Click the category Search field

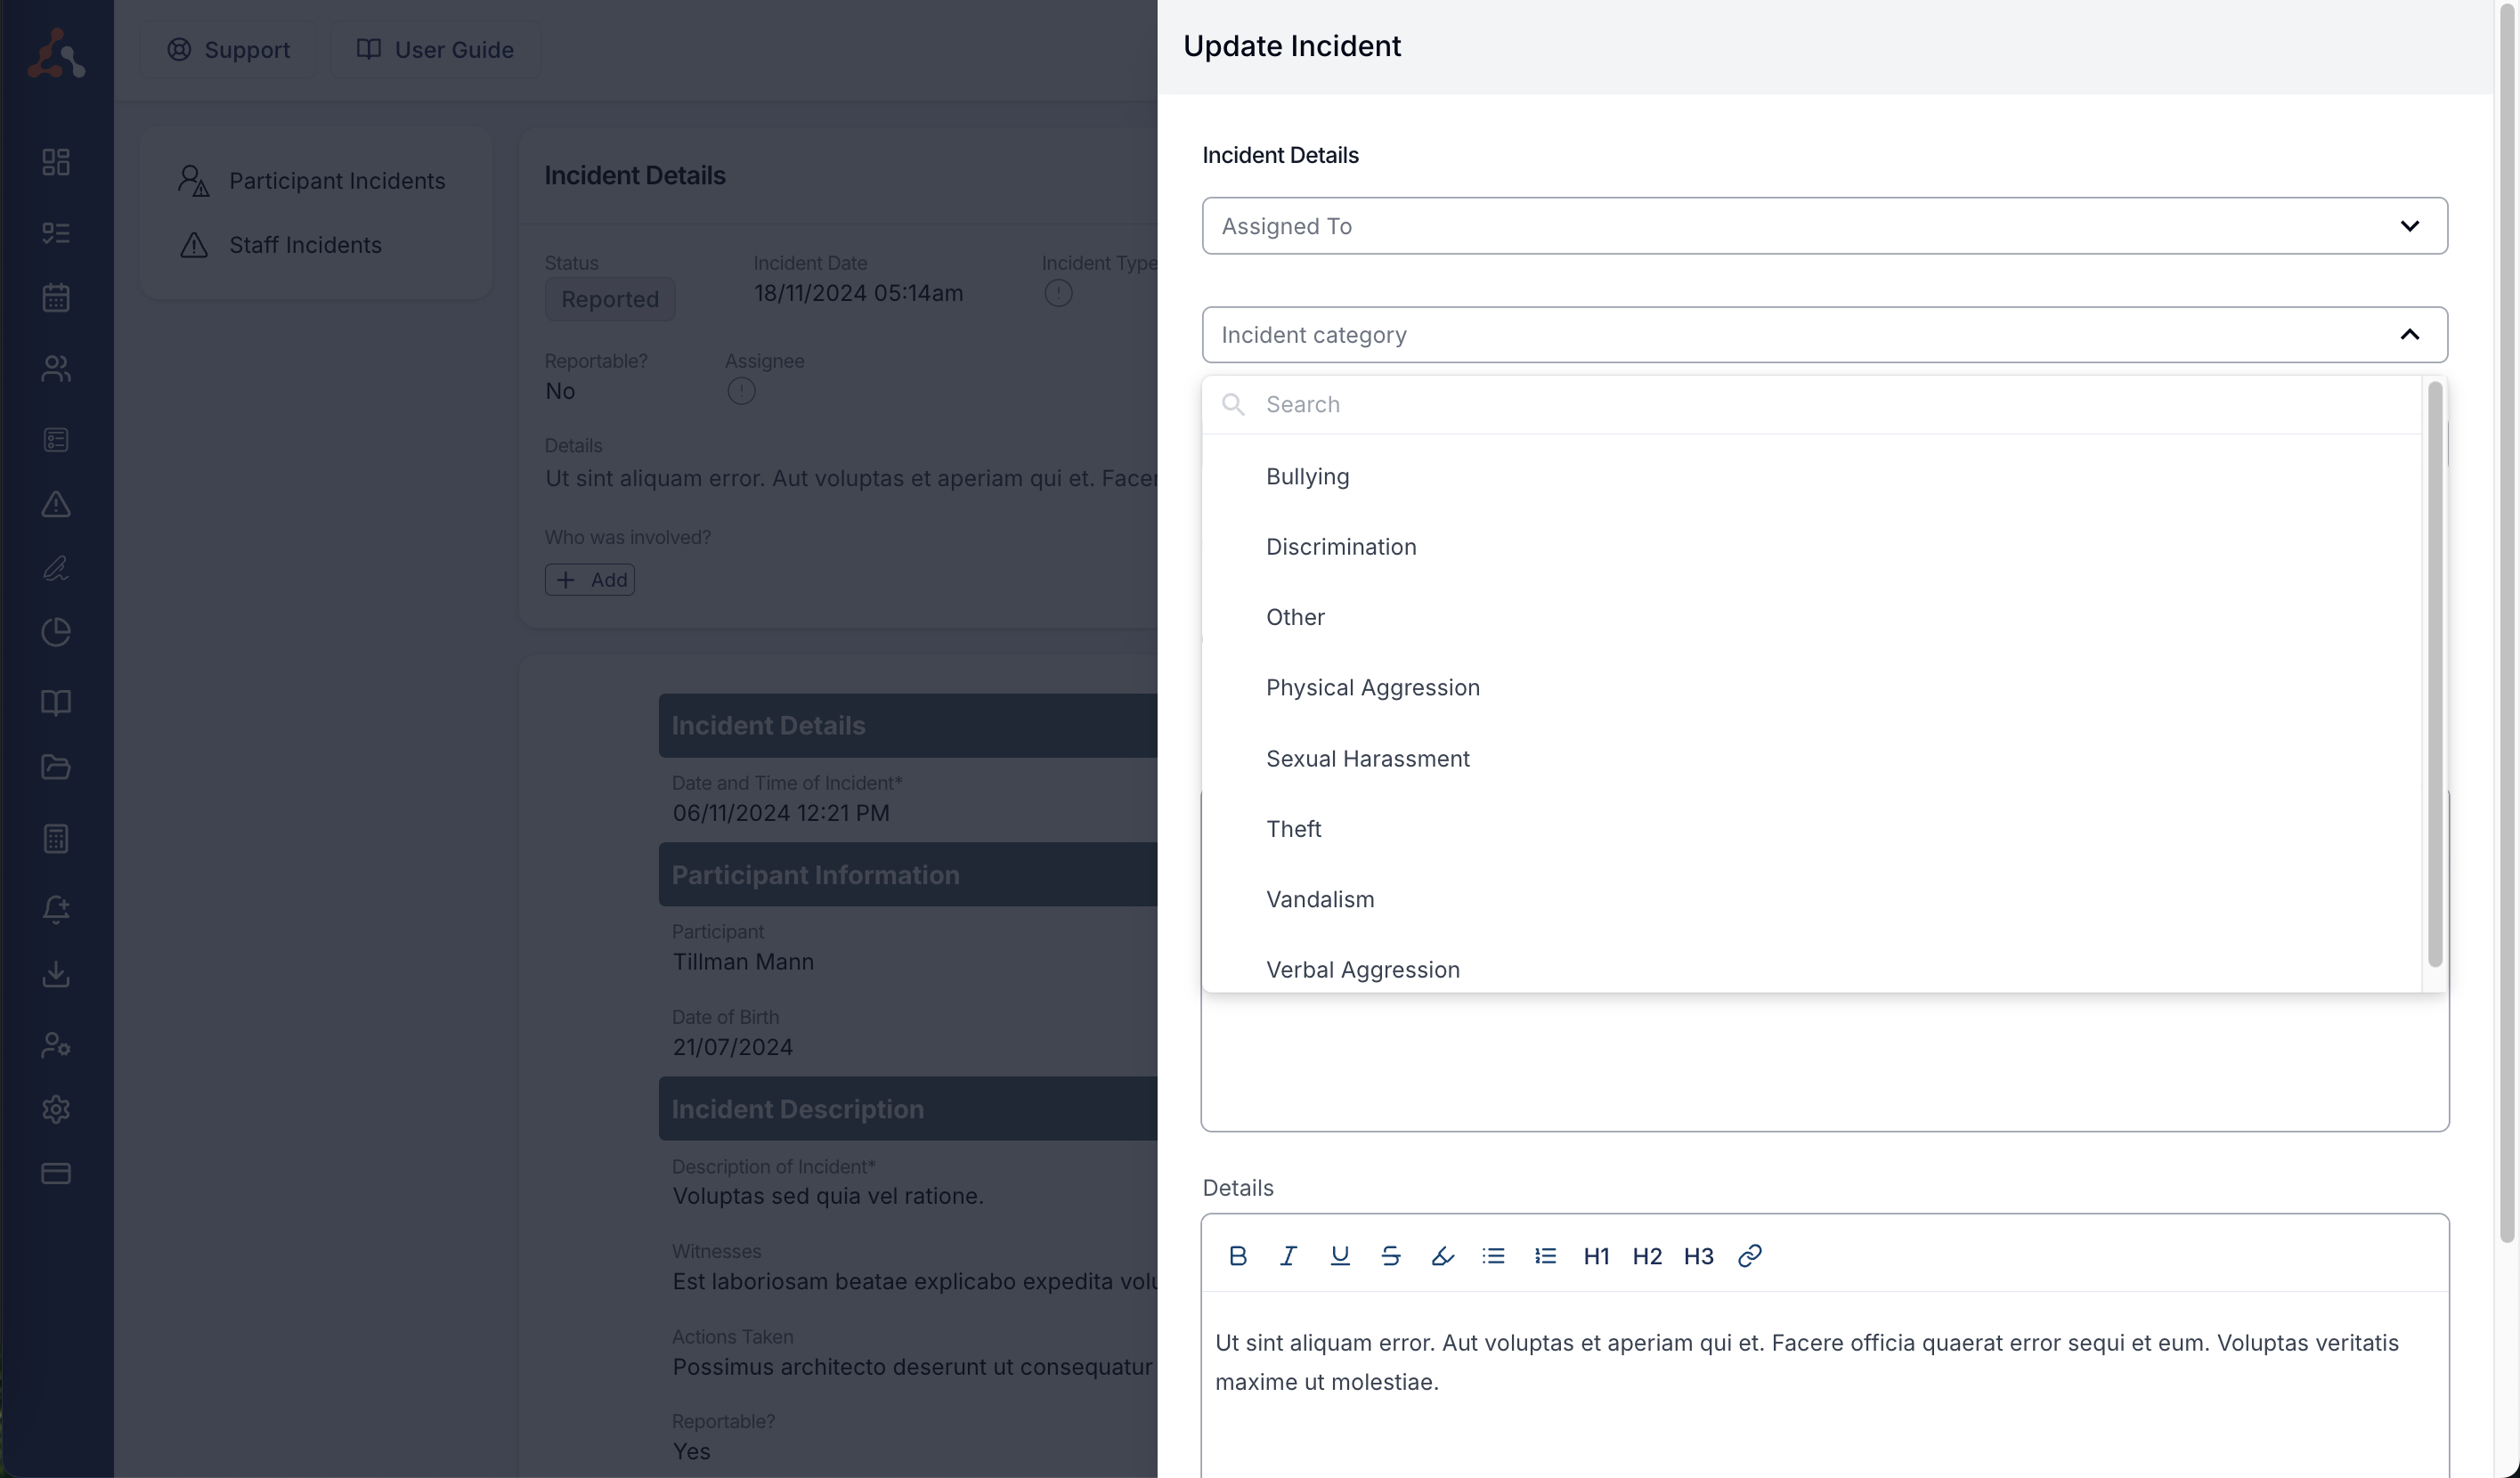[x=1811, y=405]
